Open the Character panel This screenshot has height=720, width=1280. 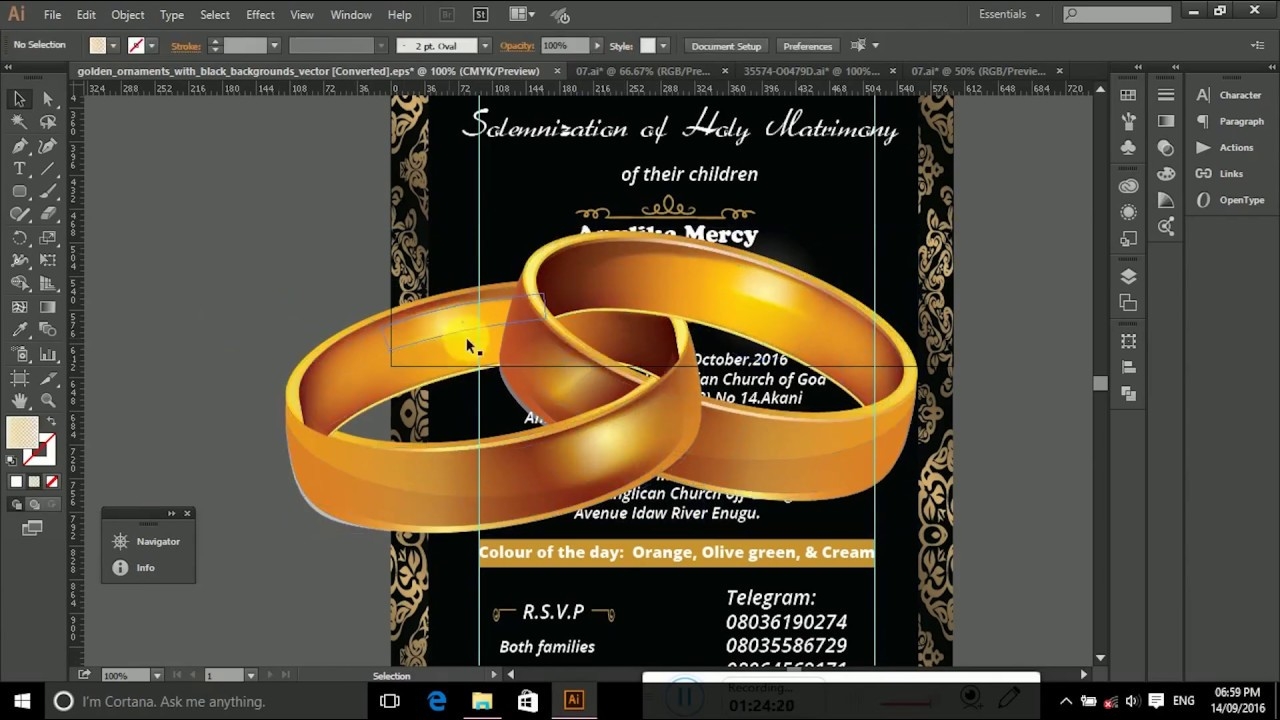point(1239,95)
